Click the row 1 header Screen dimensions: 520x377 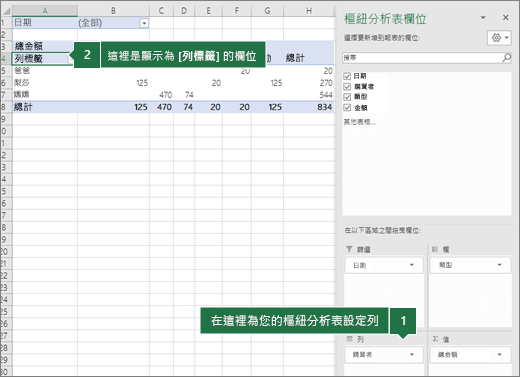[6, 23]
